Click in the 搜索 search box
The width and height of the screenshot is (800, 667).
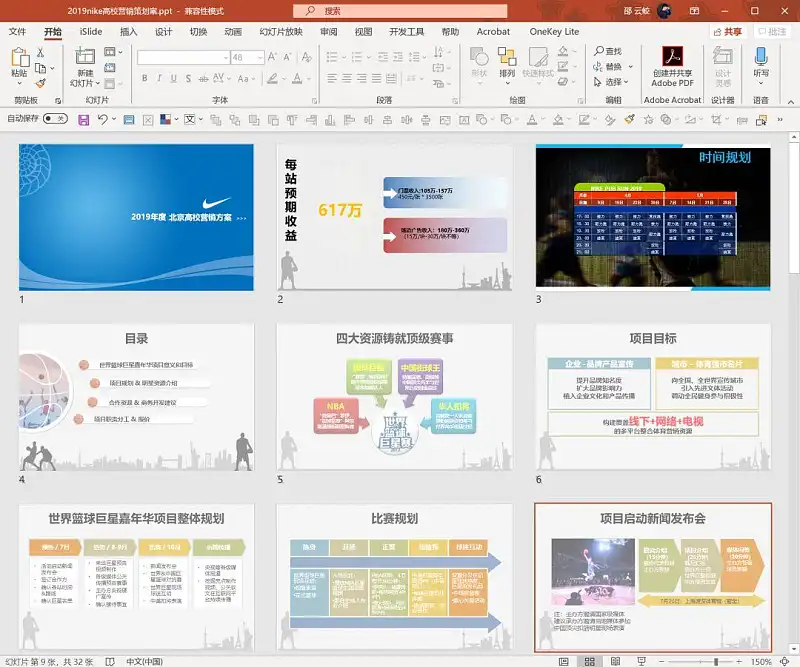400,11
